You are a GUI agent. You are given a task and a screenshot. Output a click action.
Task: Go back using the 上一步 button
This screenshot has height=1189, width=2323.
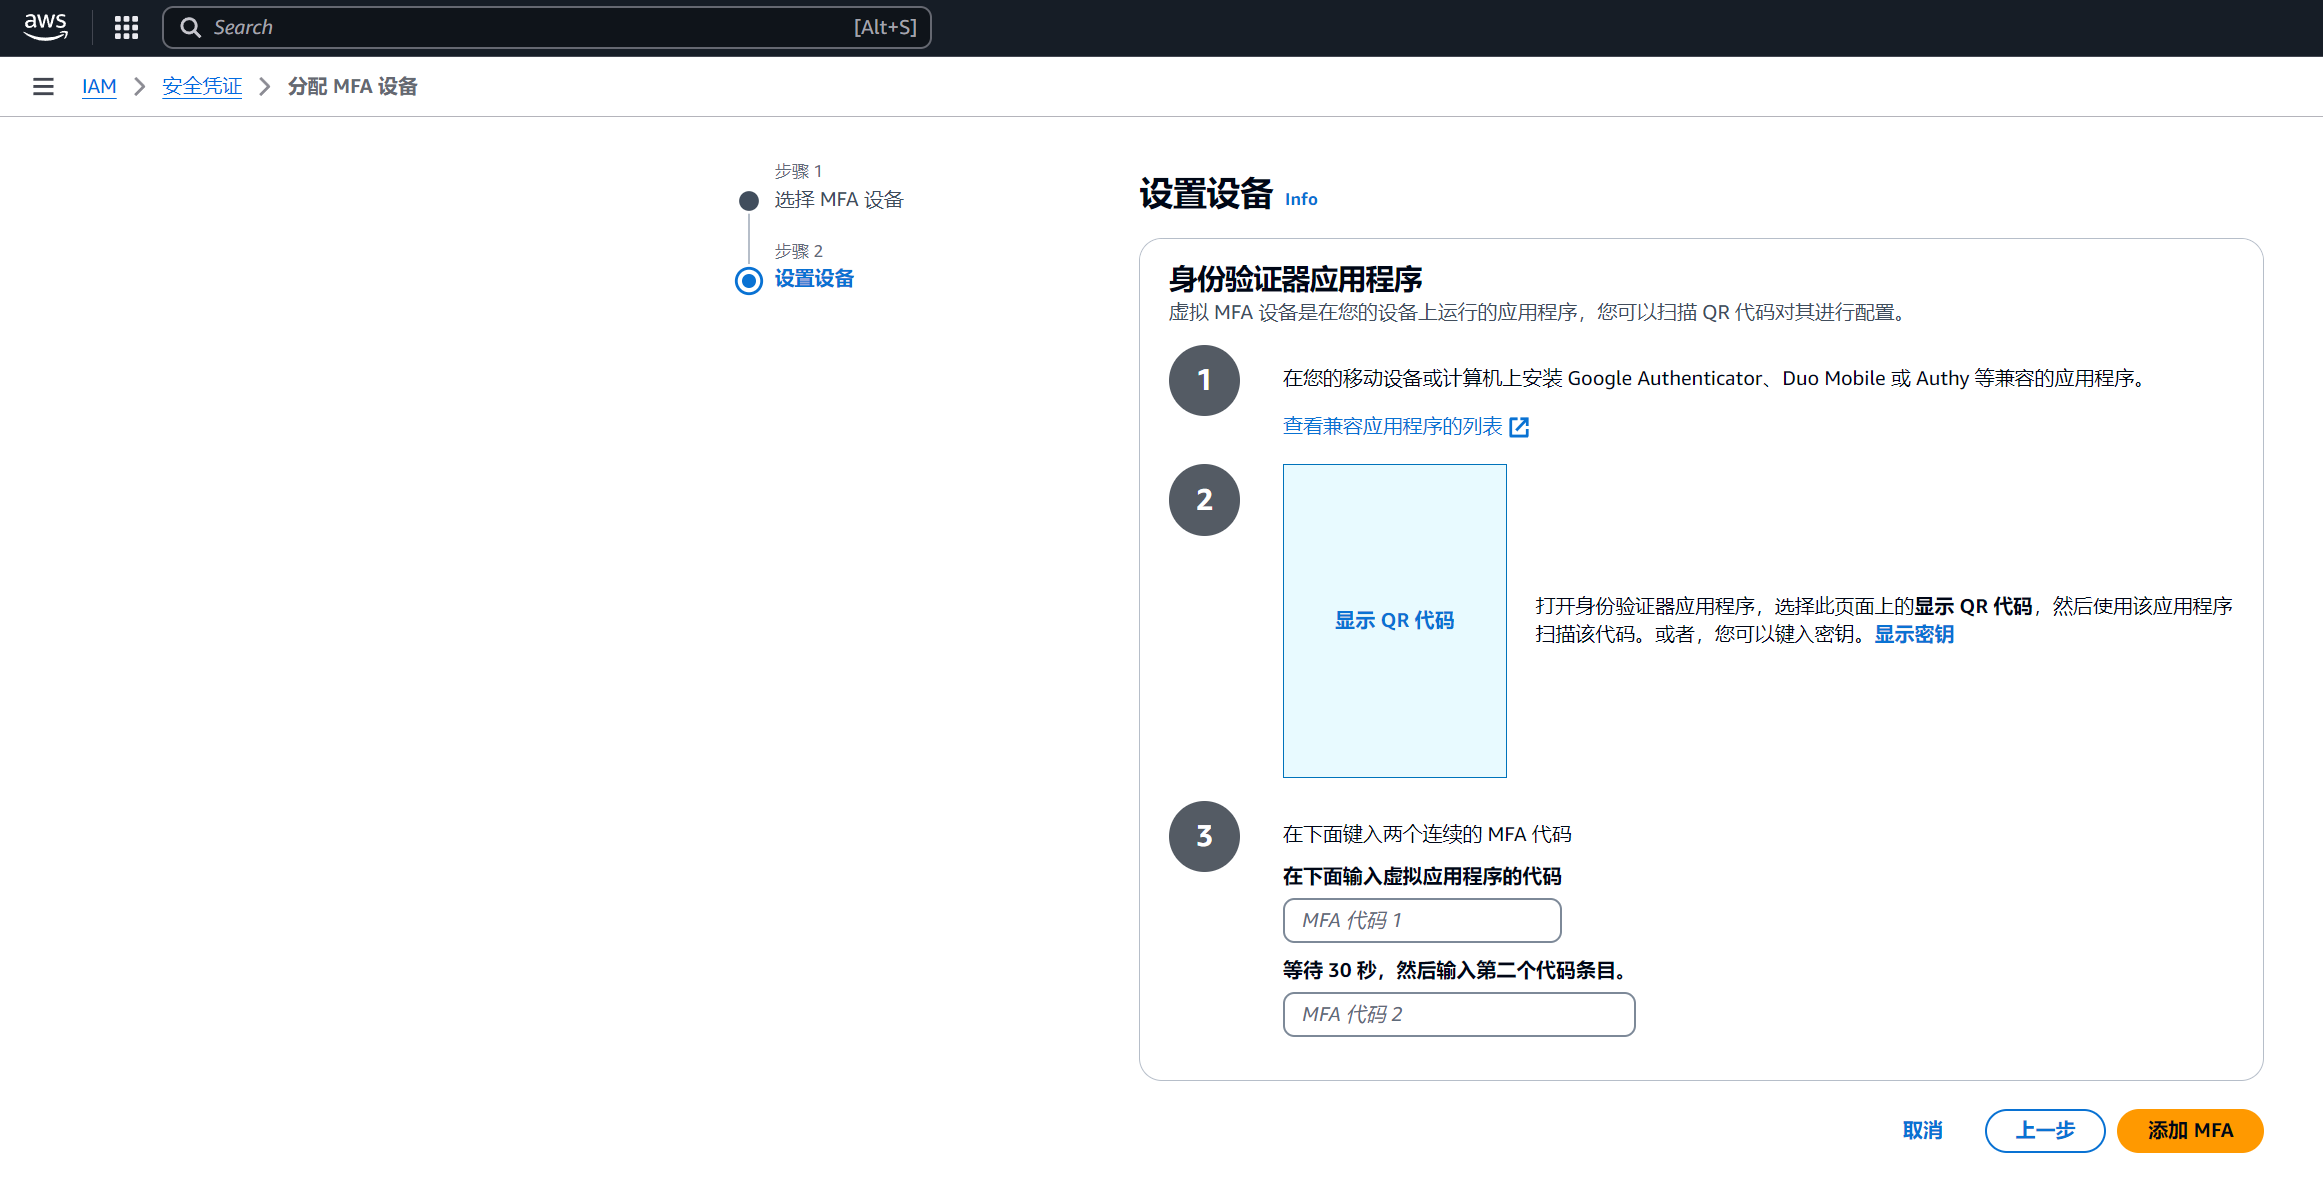[2044, 1130]
